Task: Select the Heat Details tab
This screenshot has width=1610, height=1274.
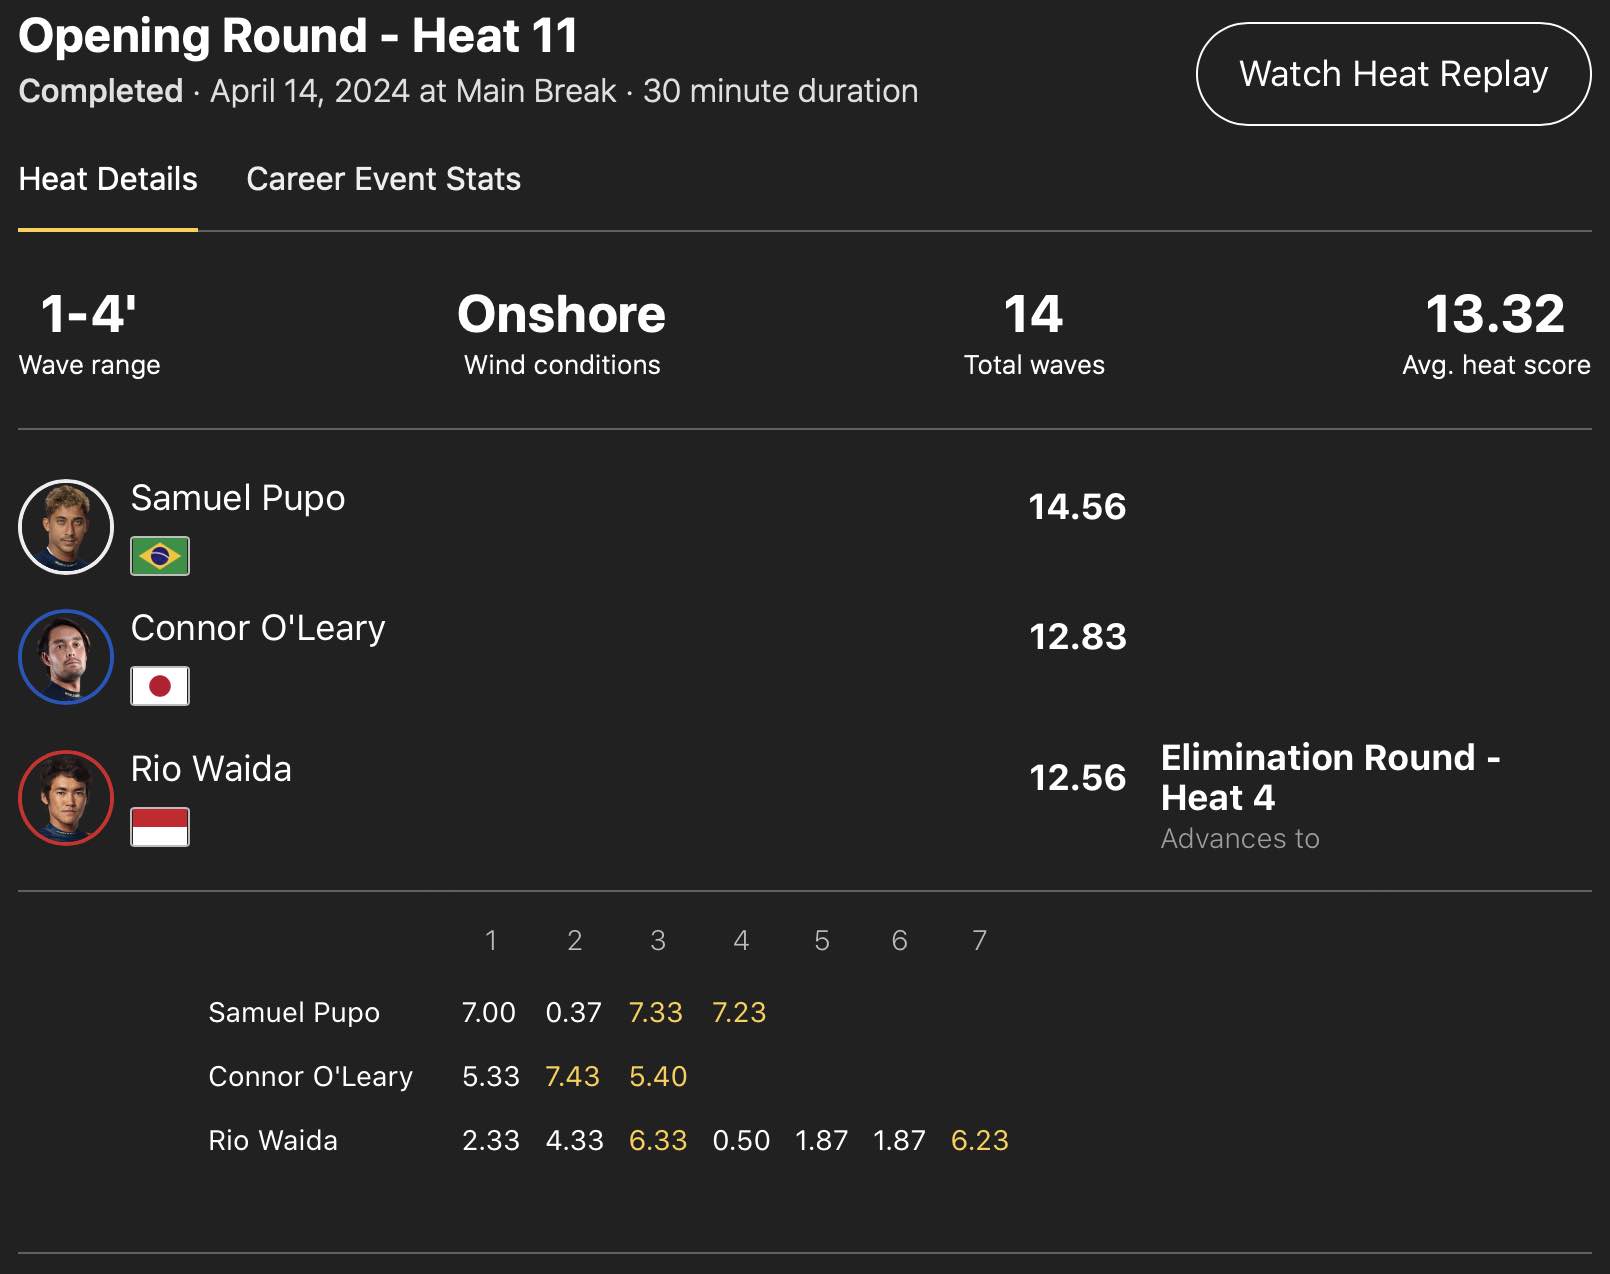Action: tap(108, 179)
